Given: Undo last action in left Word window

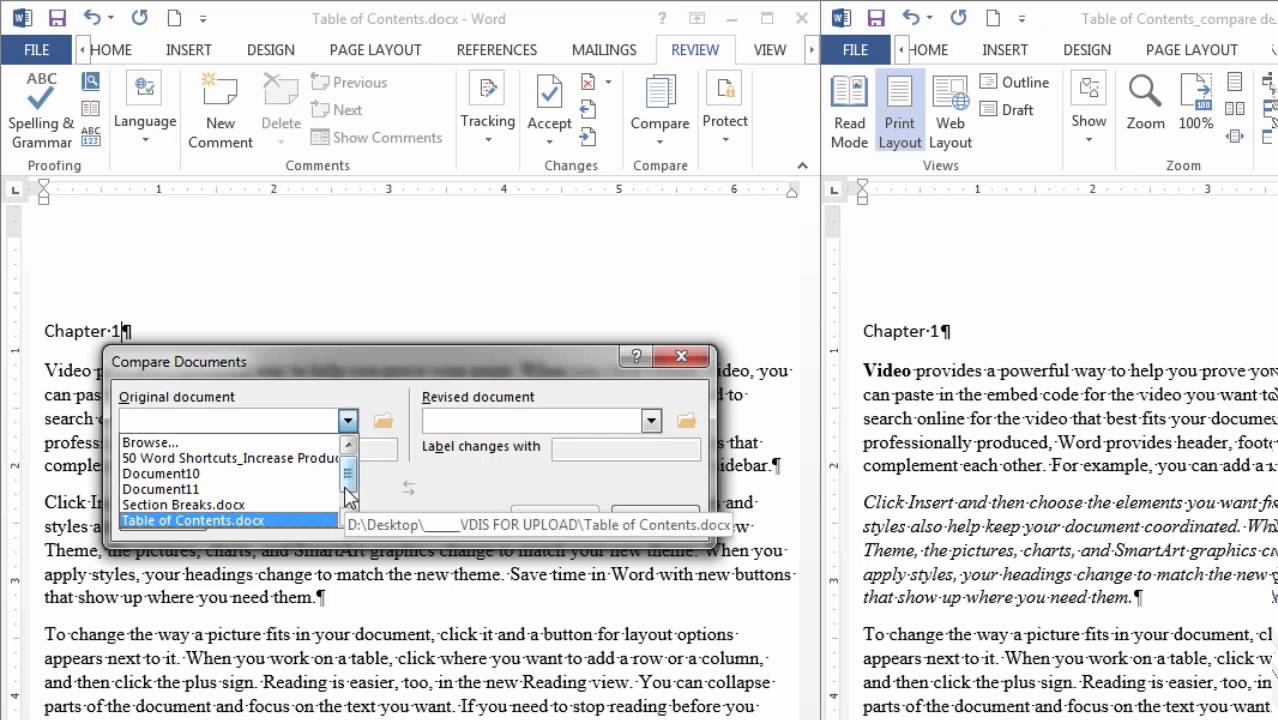Looking at the screenshot, I should 91,18.
